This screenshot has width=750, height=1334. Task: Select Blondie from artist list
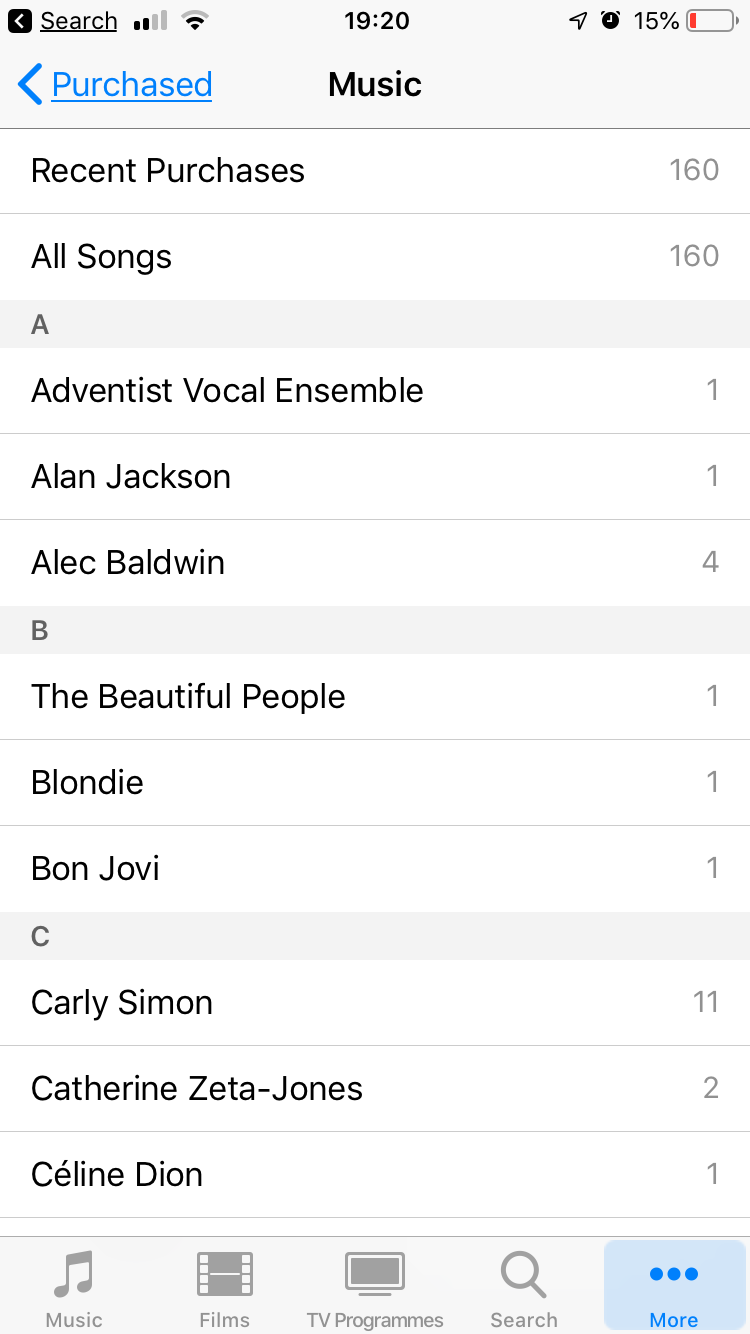375,783
